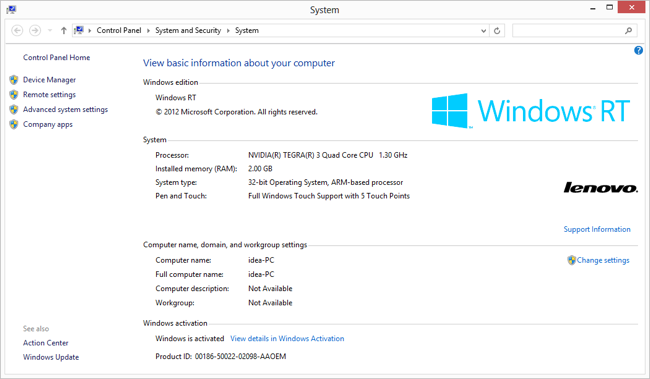Click the Windows is activated text
This screenshot has width=650, height=379.
click(189, 338)
